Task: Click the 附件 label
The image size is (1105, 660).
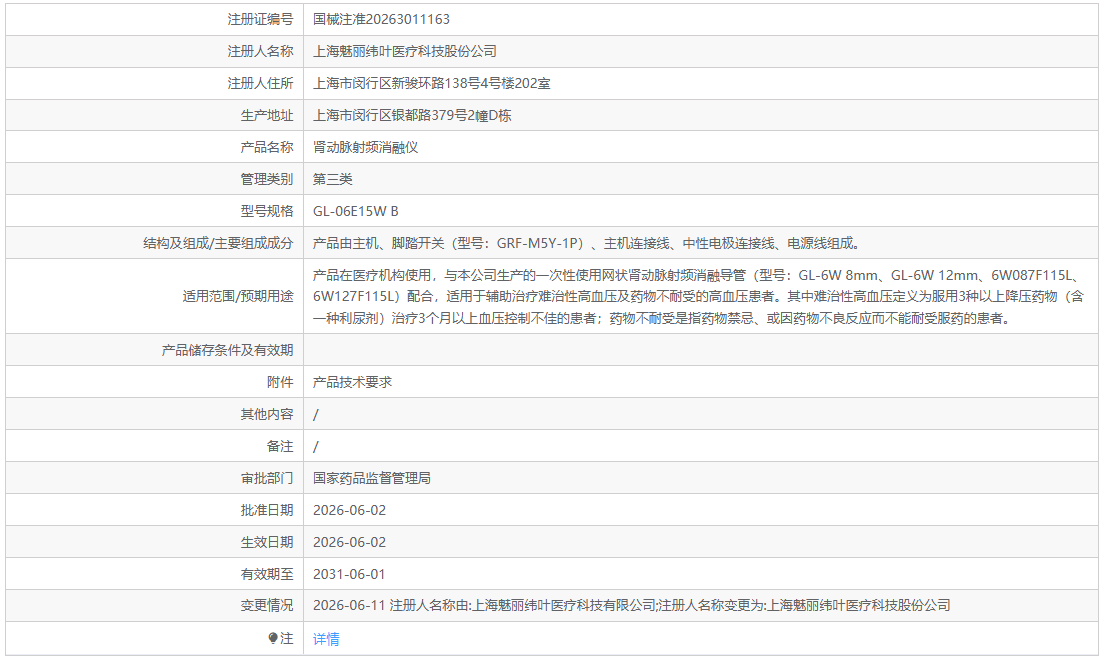Action: click(280, 382)
